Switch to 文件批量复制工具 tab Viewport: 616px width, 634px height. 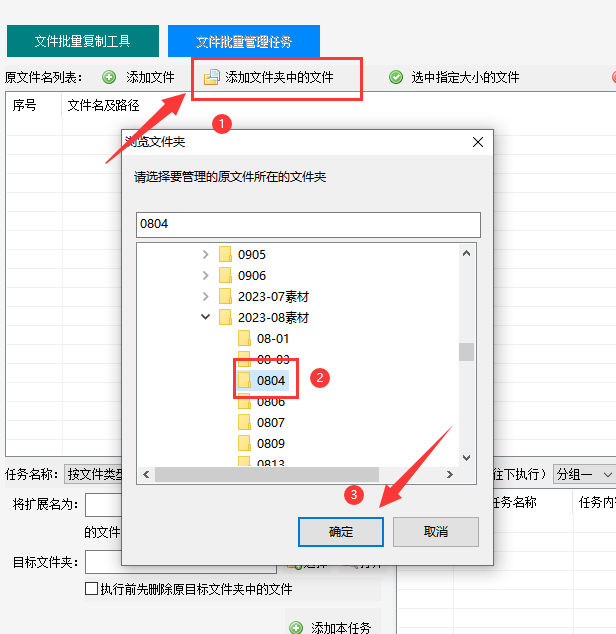83,41
